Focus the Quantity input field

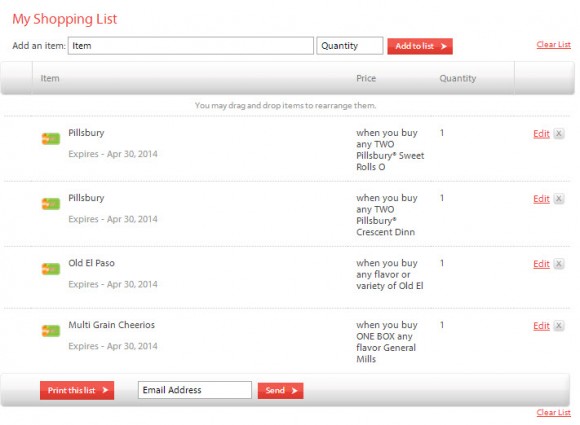pos(350,46)
